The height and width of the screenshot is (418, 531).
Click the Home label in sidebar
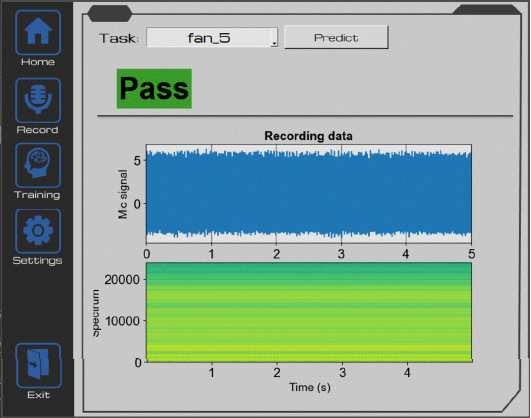(38, 62)
